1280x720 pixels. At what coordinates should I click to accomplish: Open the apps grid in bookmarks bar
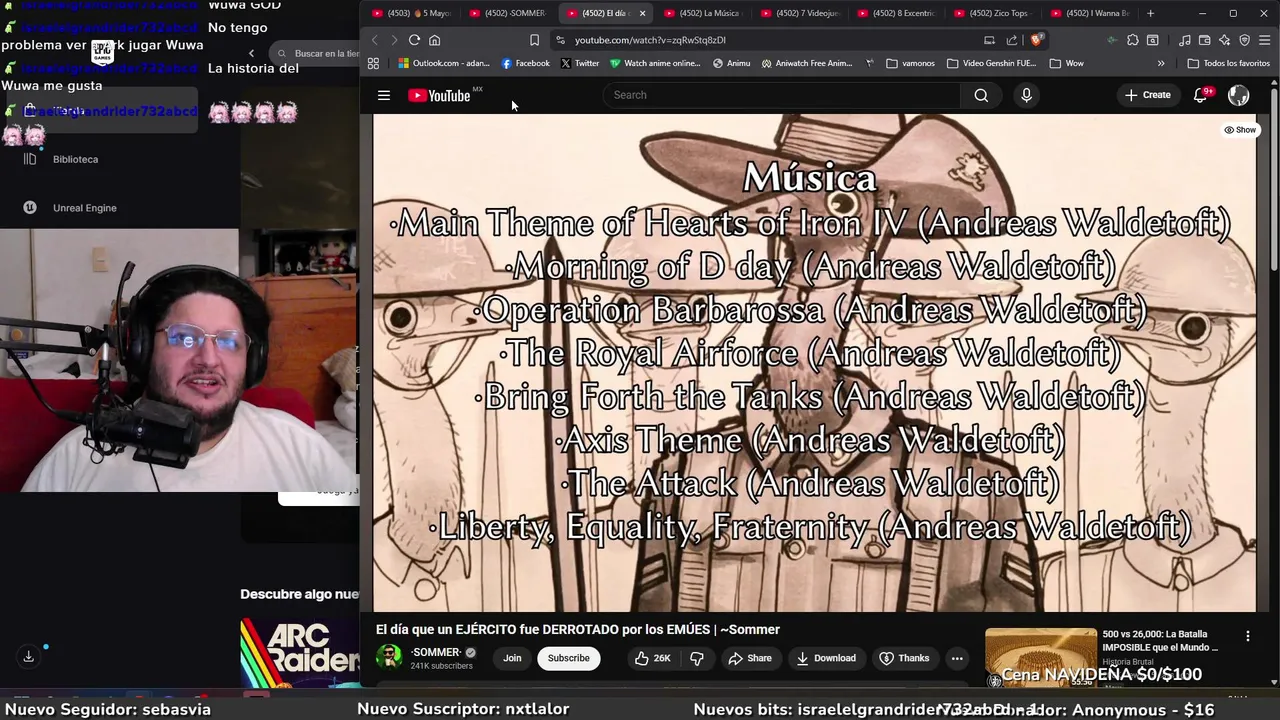click(x=373, y=63)
